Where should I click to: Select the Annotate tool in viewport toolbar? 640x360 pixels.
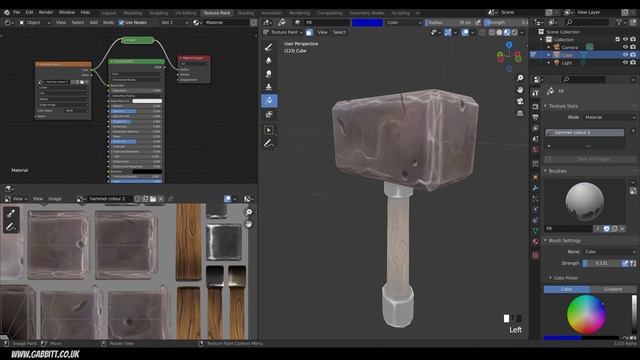pos(269,143)
